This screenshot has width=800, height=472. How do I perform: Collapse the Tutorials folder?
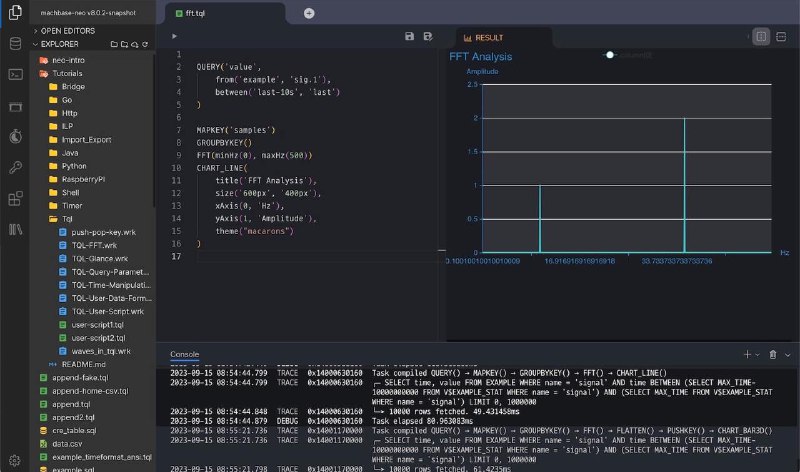pos(67,73)
